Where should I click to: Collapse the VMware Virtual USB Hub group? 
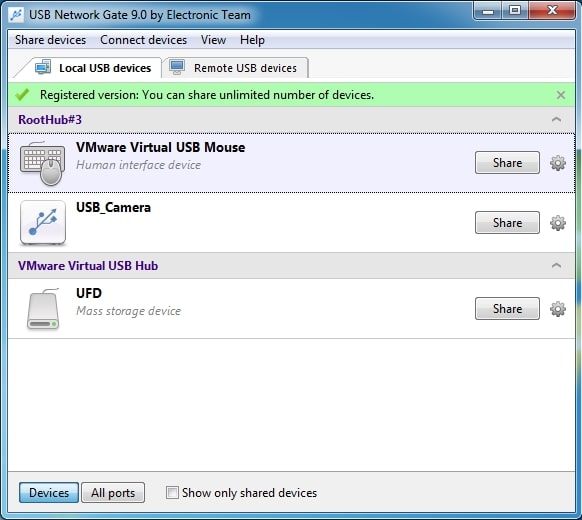556,265
